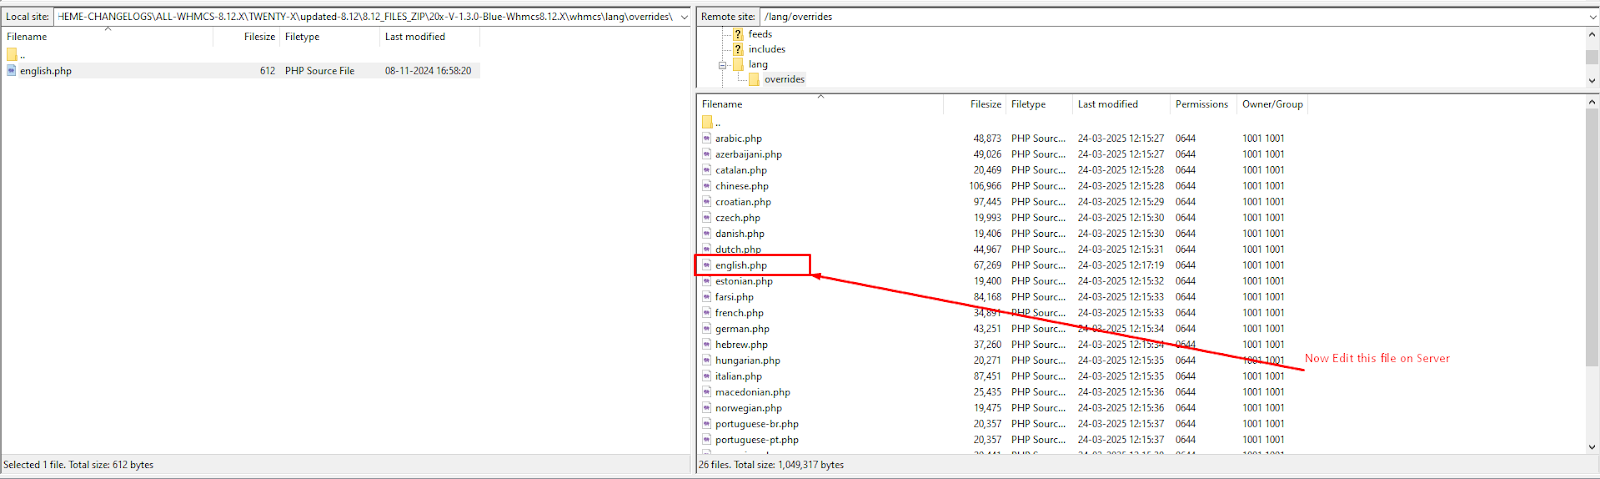Click the arabic.php file icon on remote site

tap(707, 139)
